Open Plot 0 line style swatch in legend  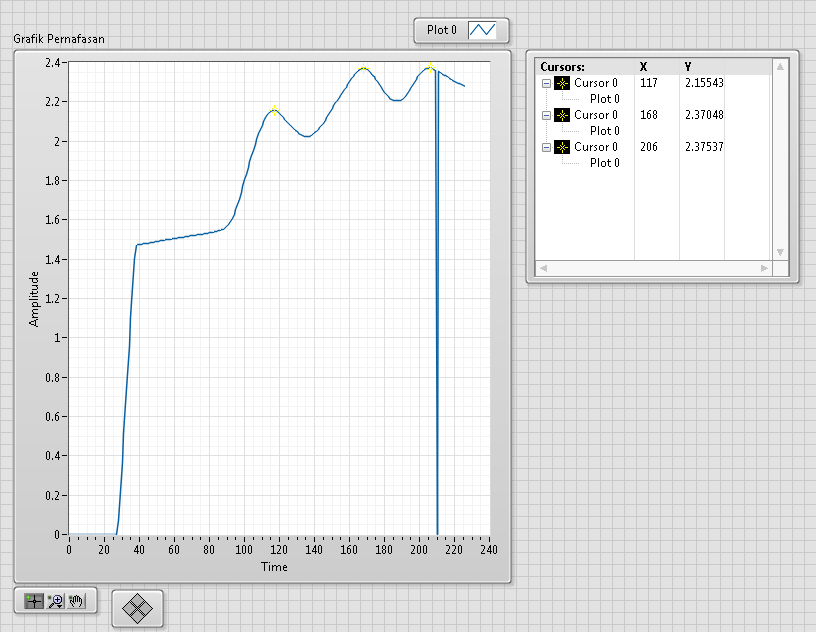pos(482,30)
